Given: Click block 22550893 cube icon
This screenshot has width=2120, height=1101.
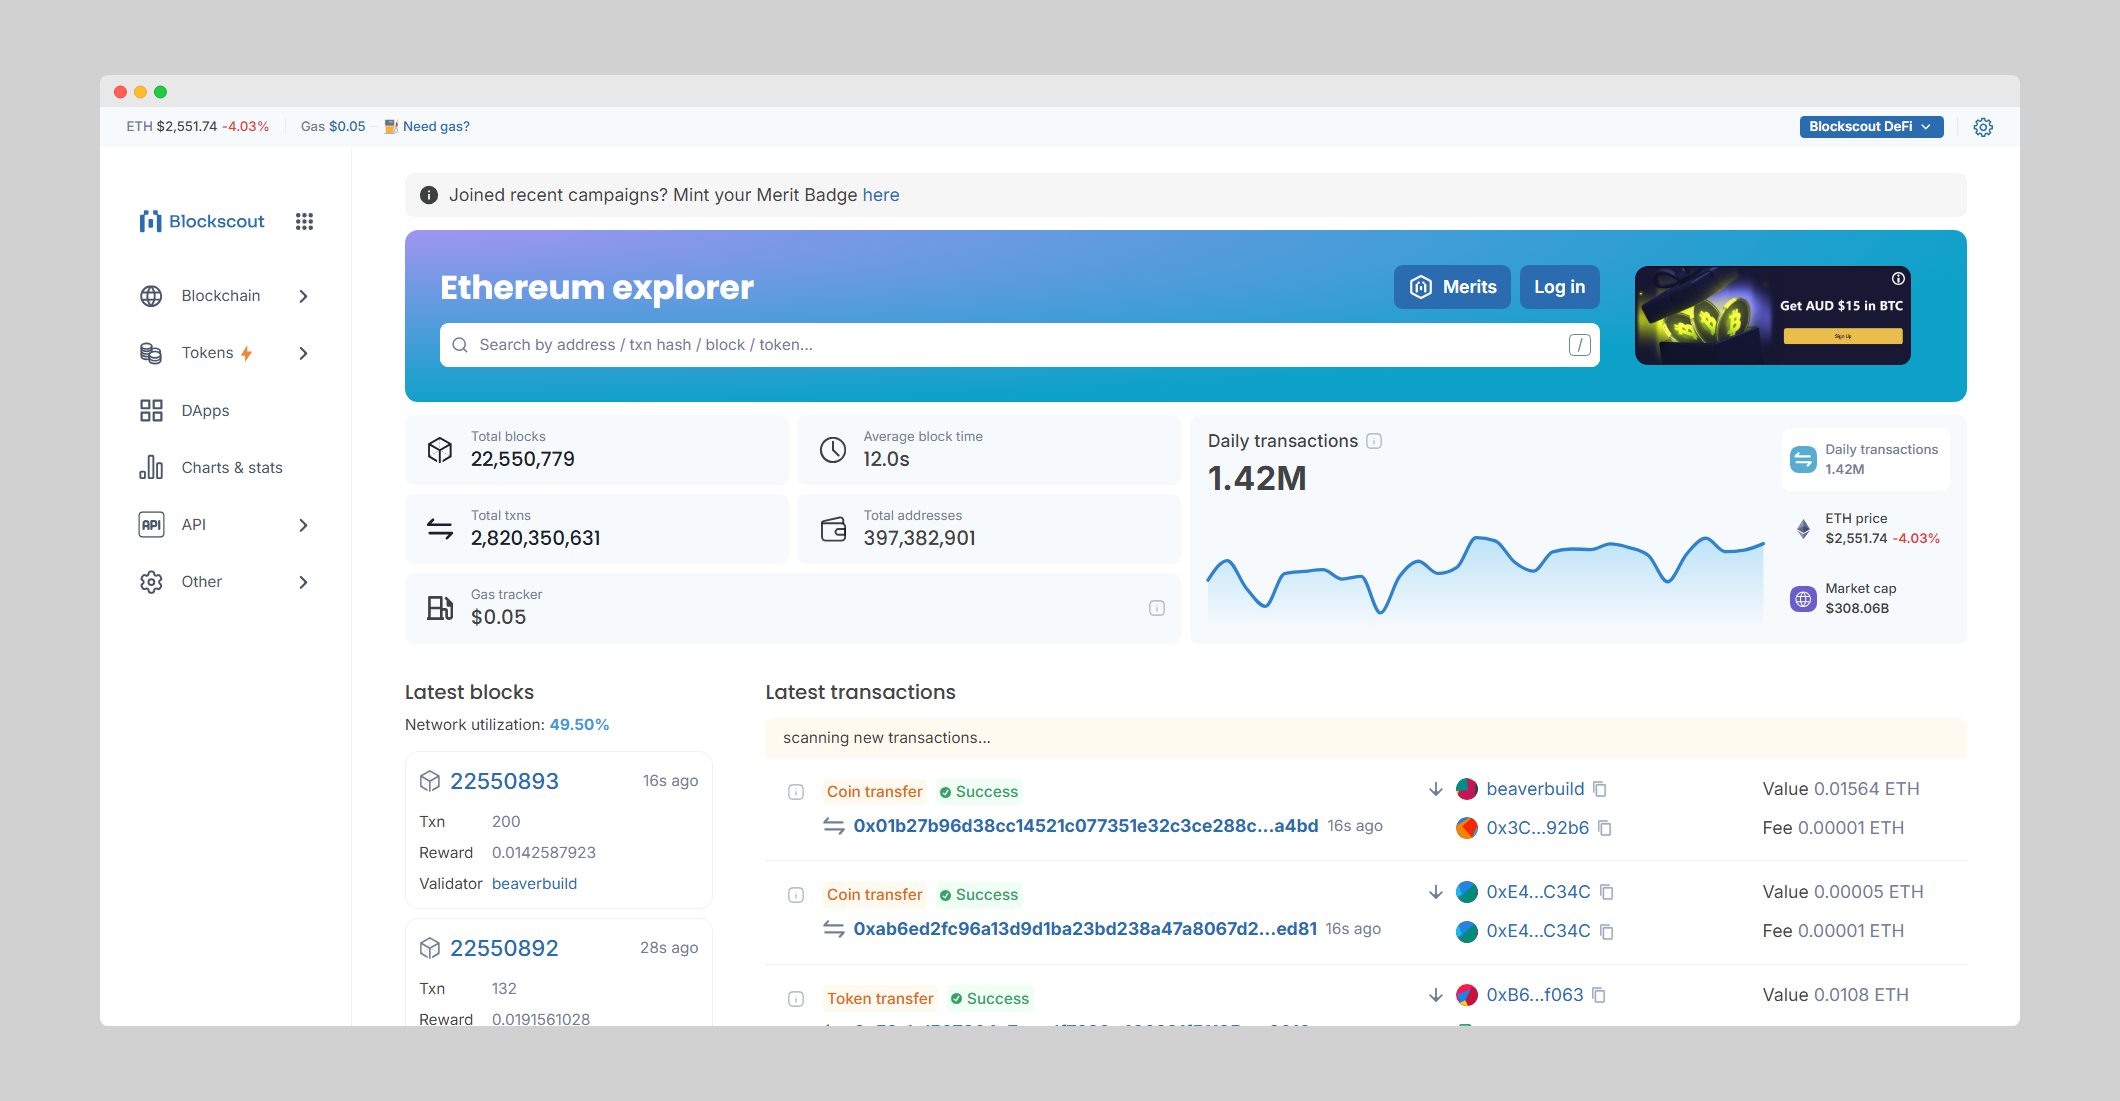Looking at the screenshot, I should pyautogui.click(x=430, y=781).
